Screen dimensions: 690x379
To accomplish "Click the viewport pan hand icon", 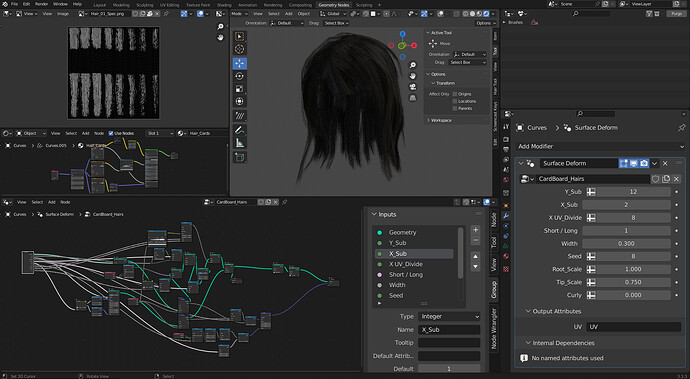I will point(413,76).
